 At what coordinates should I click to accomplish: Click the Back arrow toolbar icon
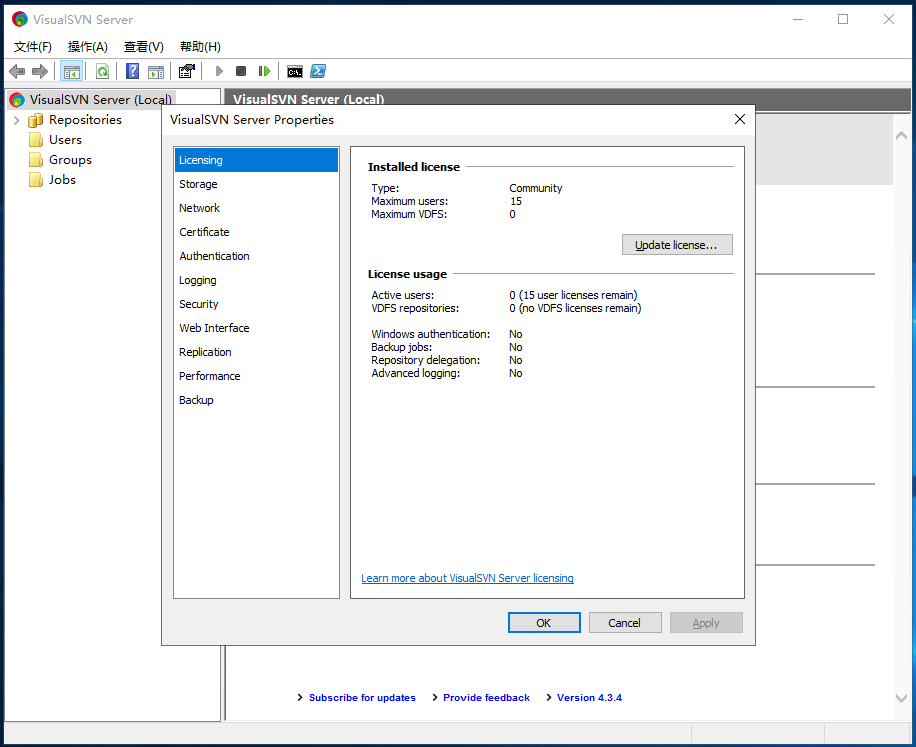click(17, 71)
